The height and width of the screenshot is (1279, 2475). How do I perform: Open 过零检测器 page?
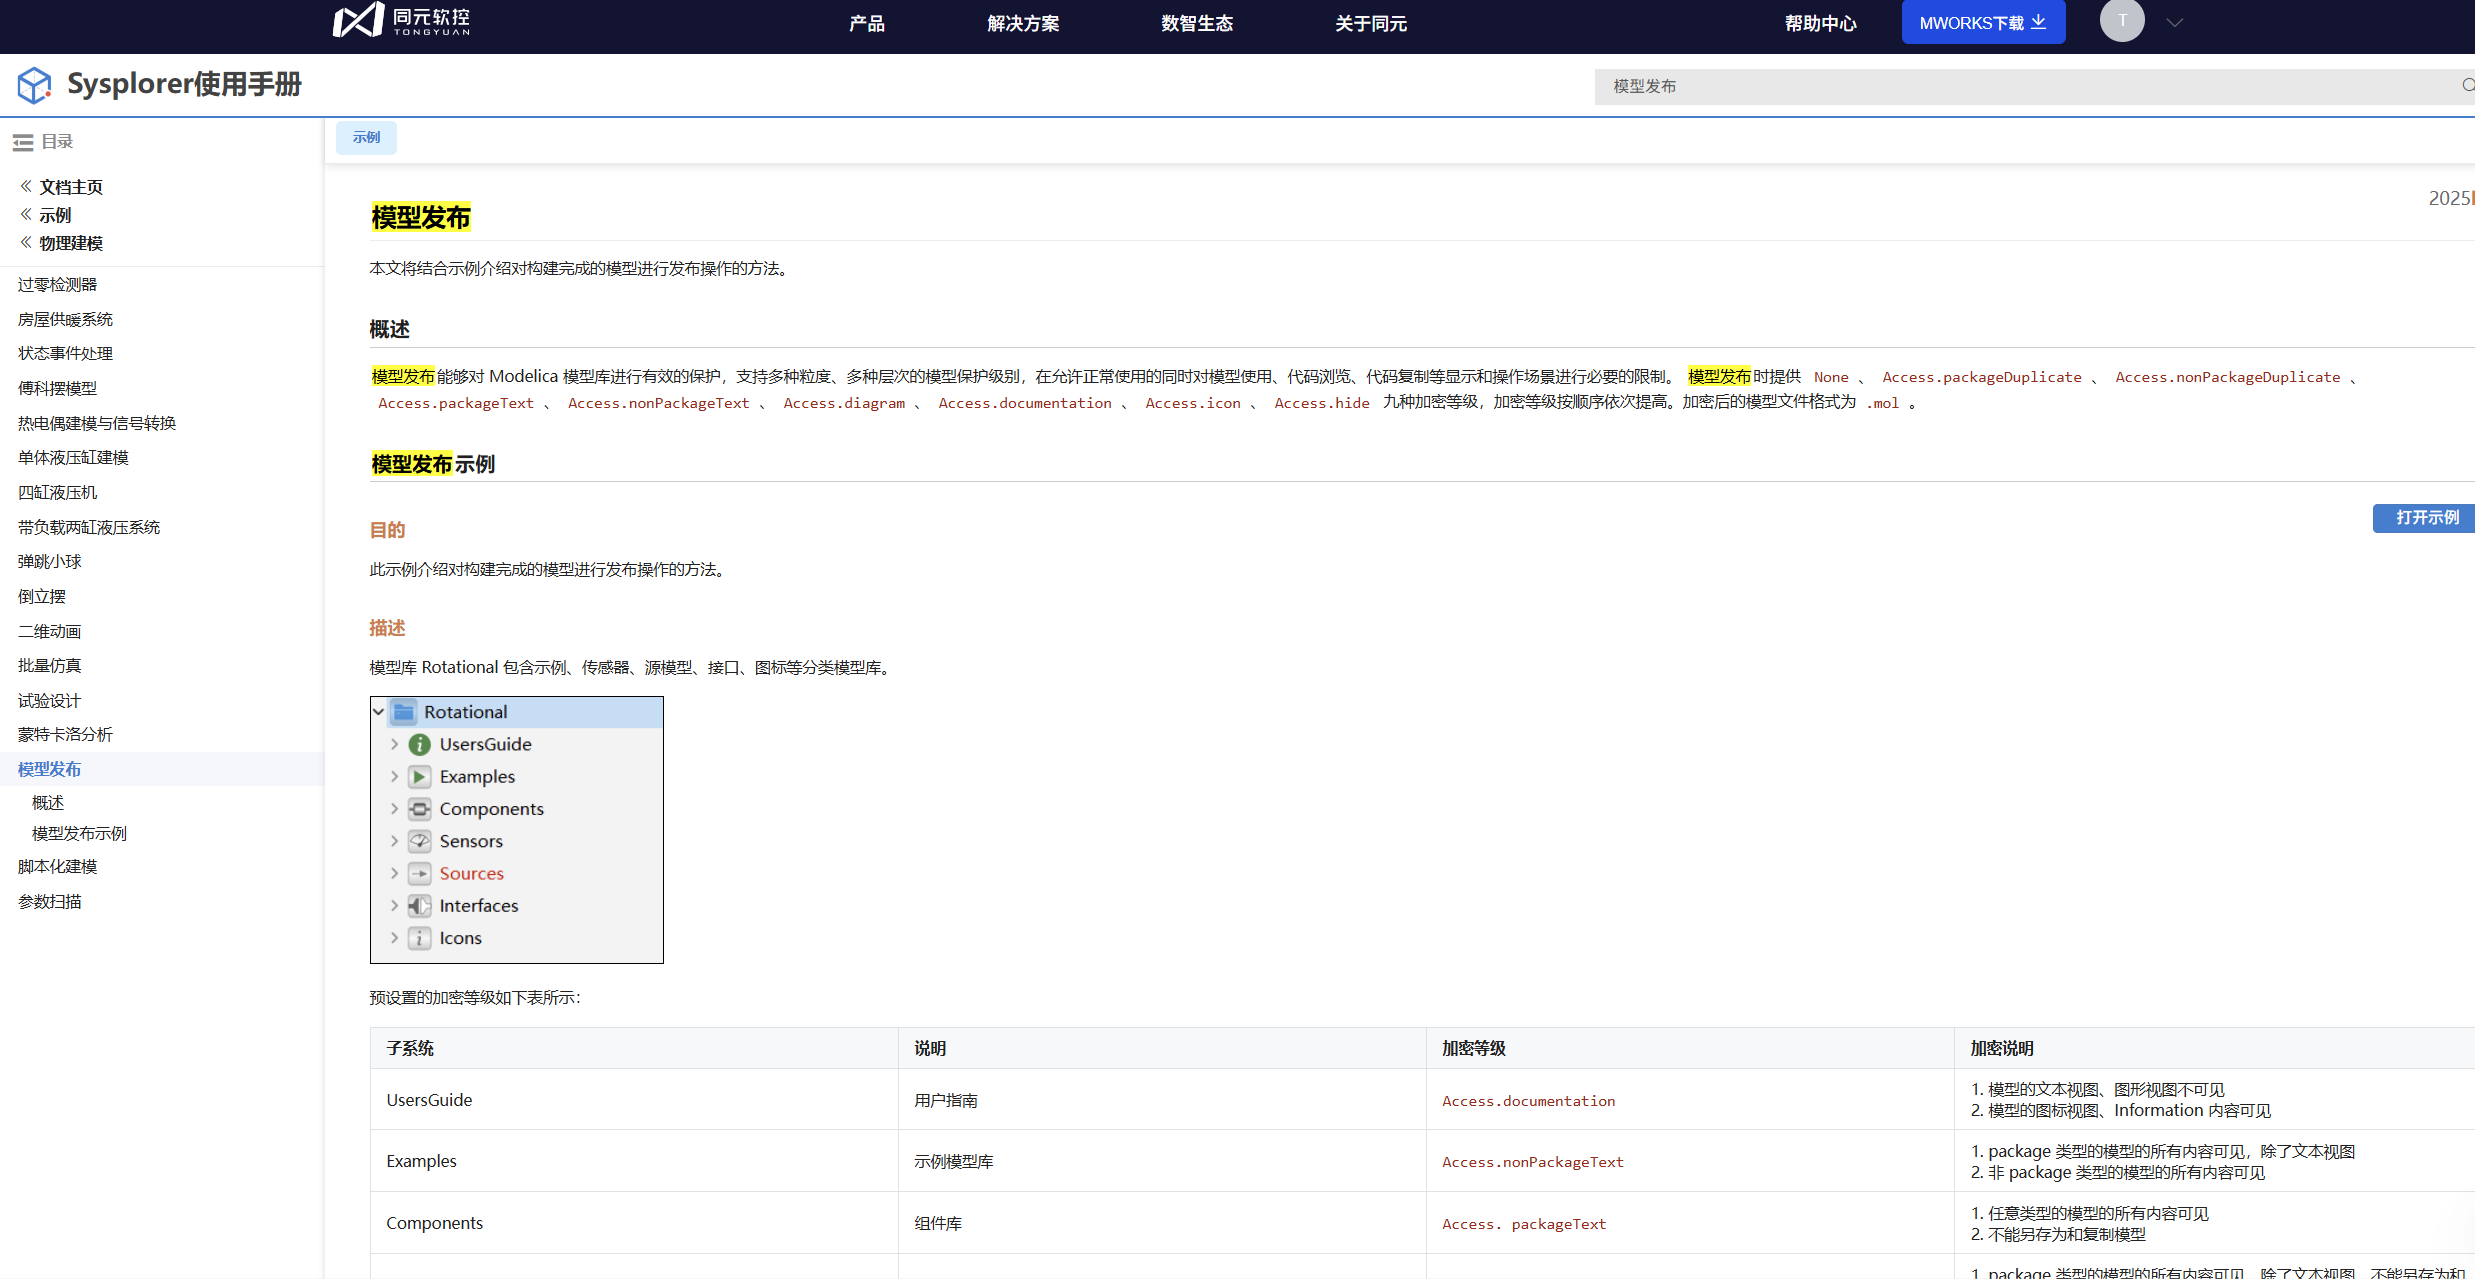tap(58, 285)
